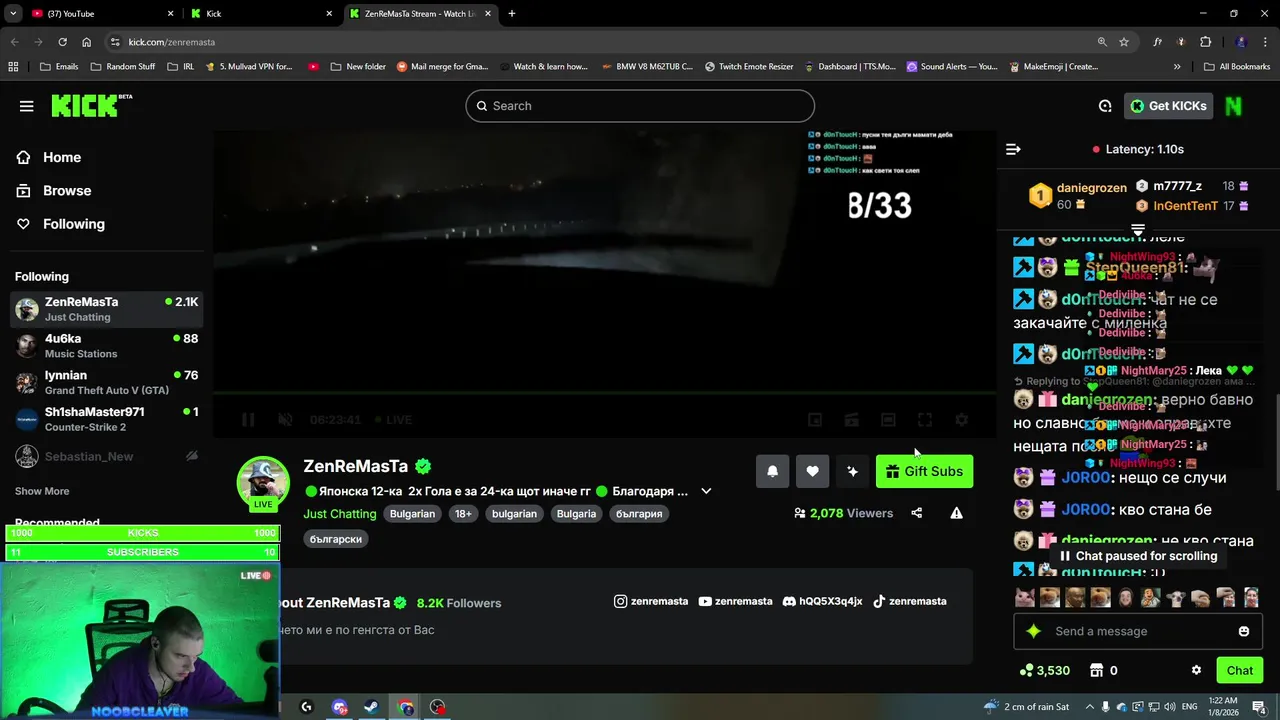Open ZenReMasTa YouTube link
The width and height of the screenshot is (1280, 720).
[735, 601]
